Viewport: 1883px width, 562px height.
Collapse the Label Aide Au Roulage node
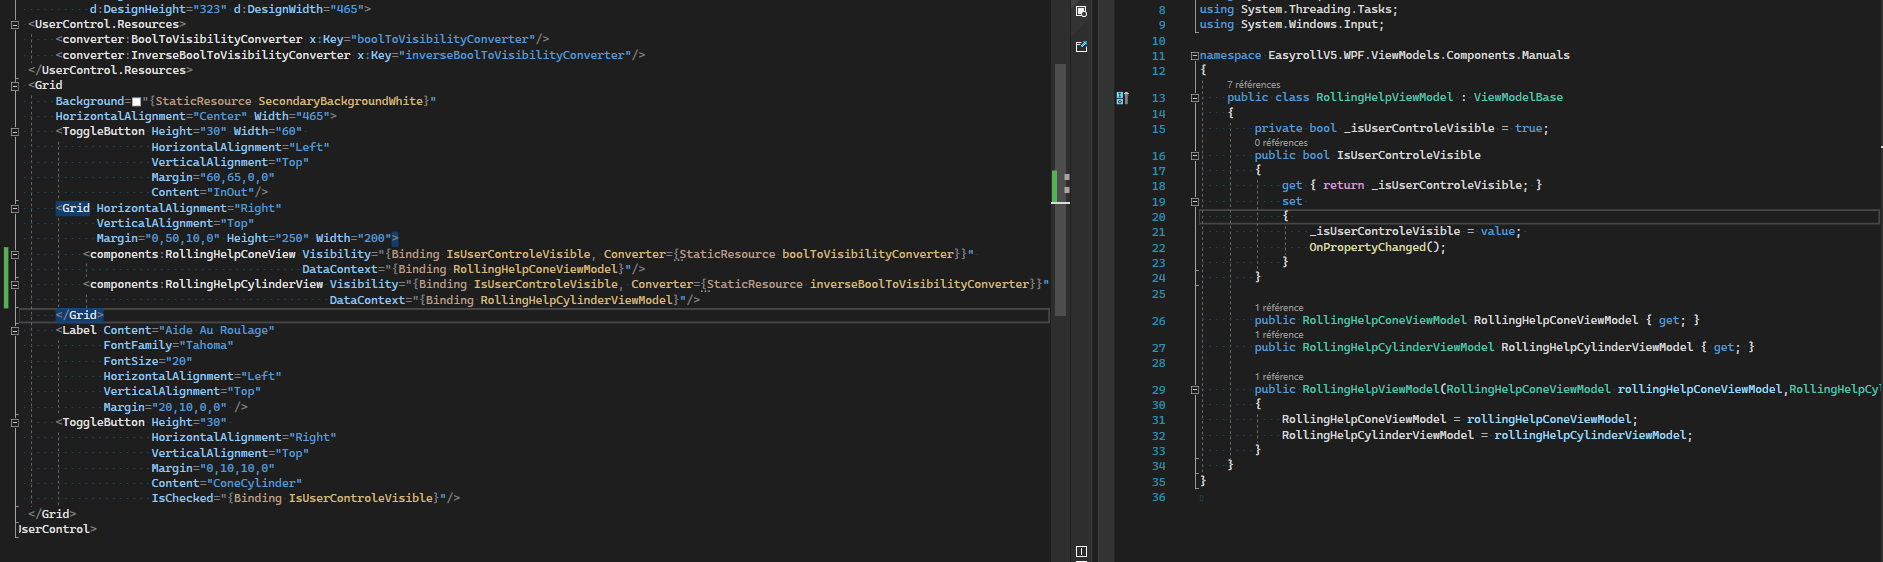coord(15,330)
